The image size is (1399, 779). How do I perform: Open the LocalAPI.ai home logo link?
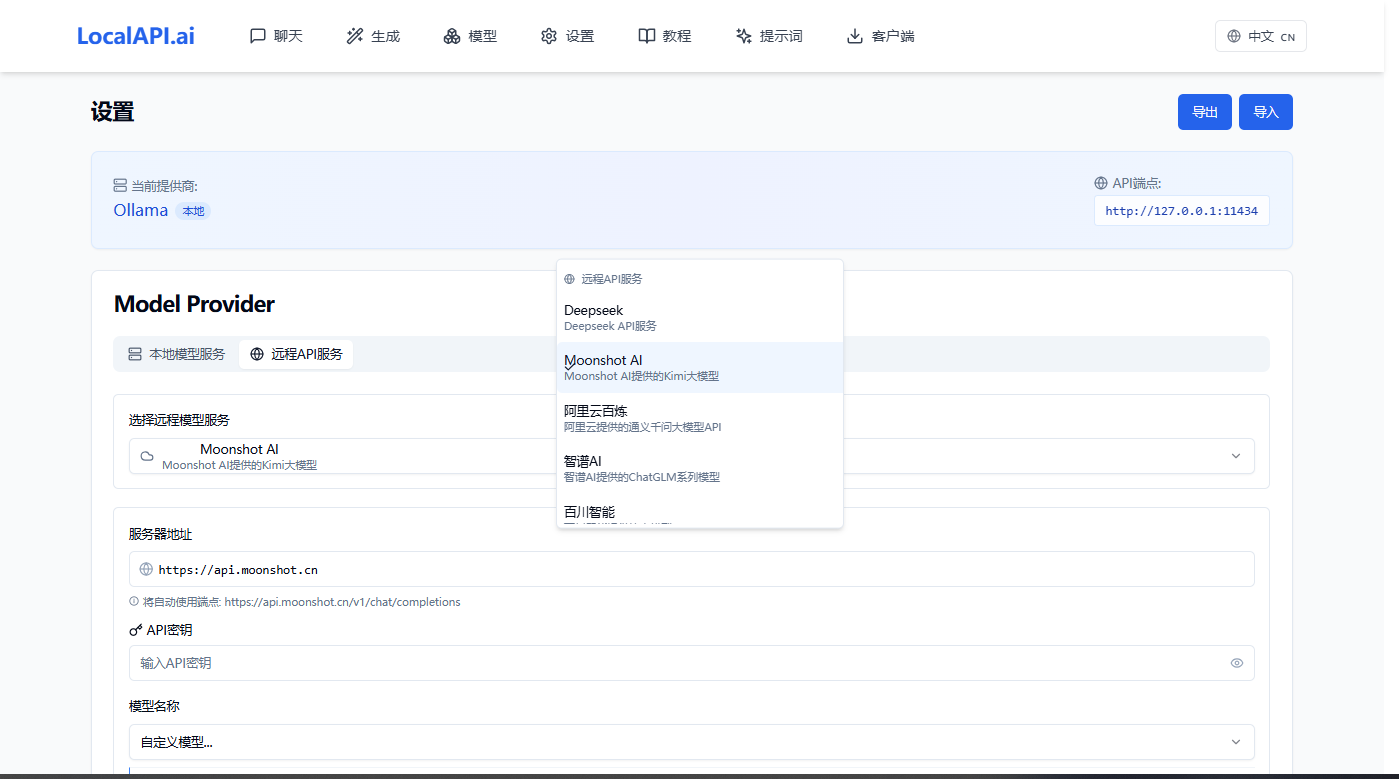coord(136,36)
